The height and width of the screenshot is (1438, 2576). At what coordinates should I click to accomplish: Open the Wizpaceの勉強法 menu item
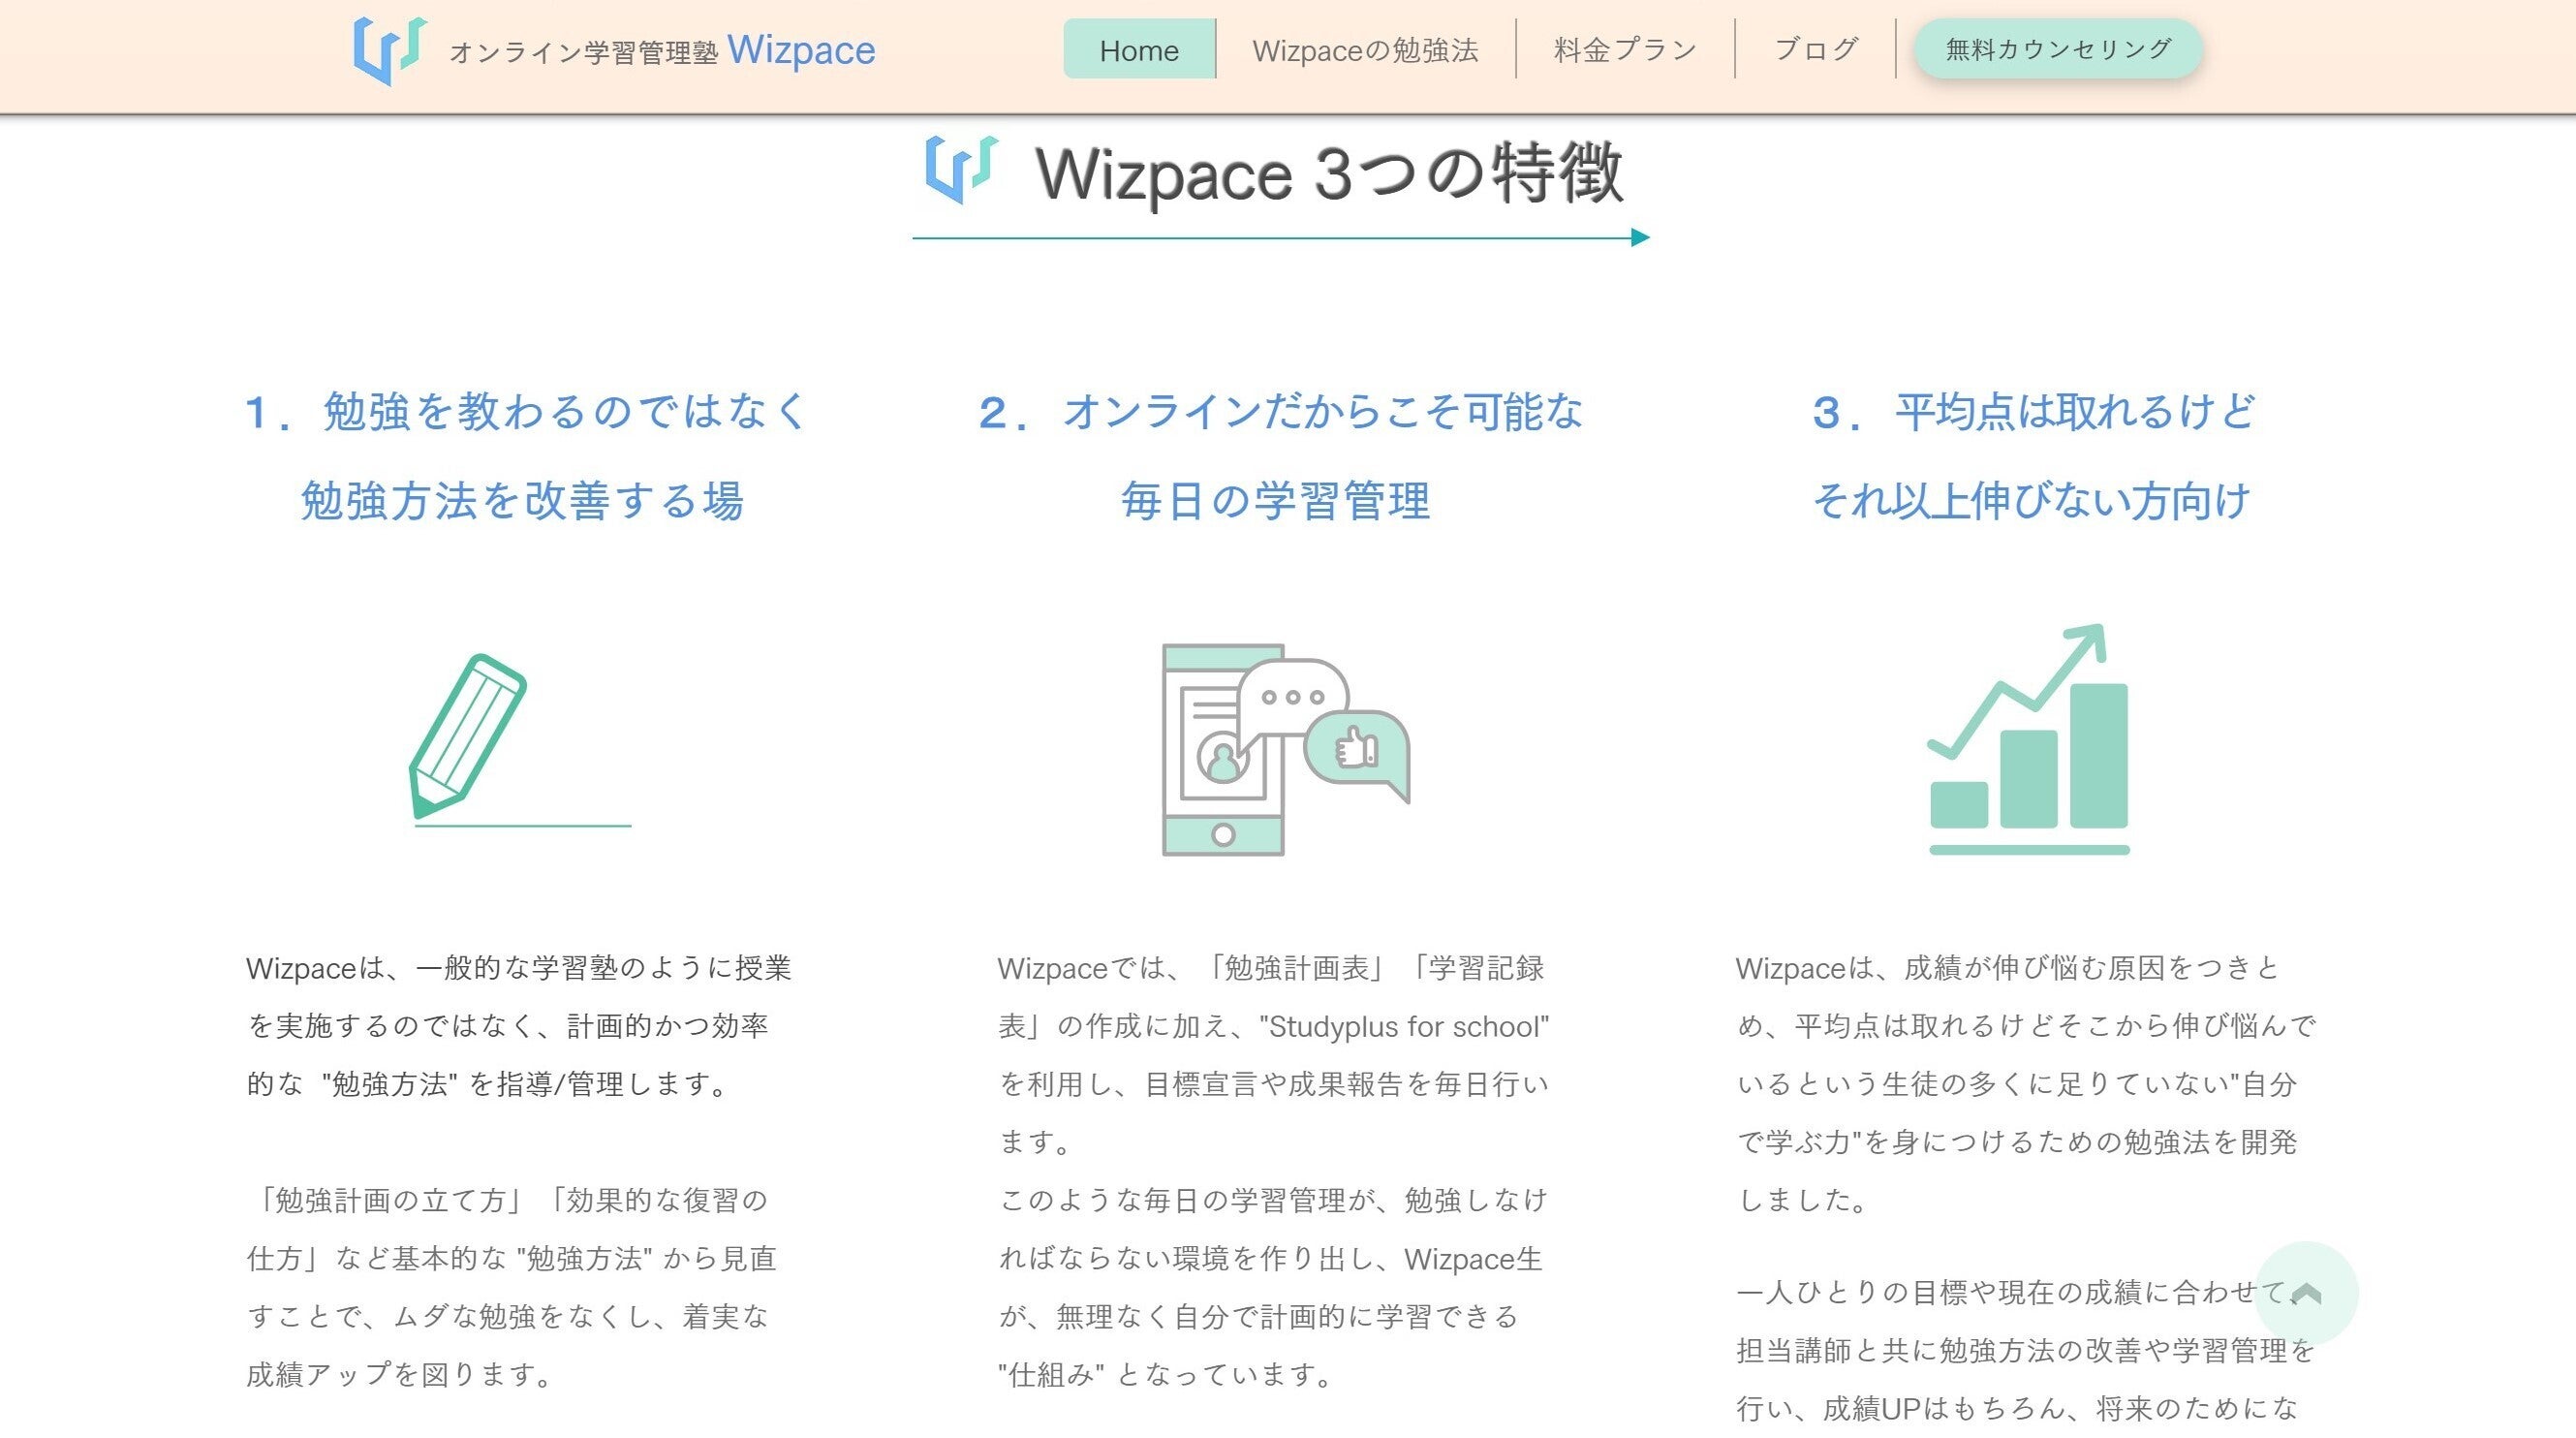[1364, 50]
